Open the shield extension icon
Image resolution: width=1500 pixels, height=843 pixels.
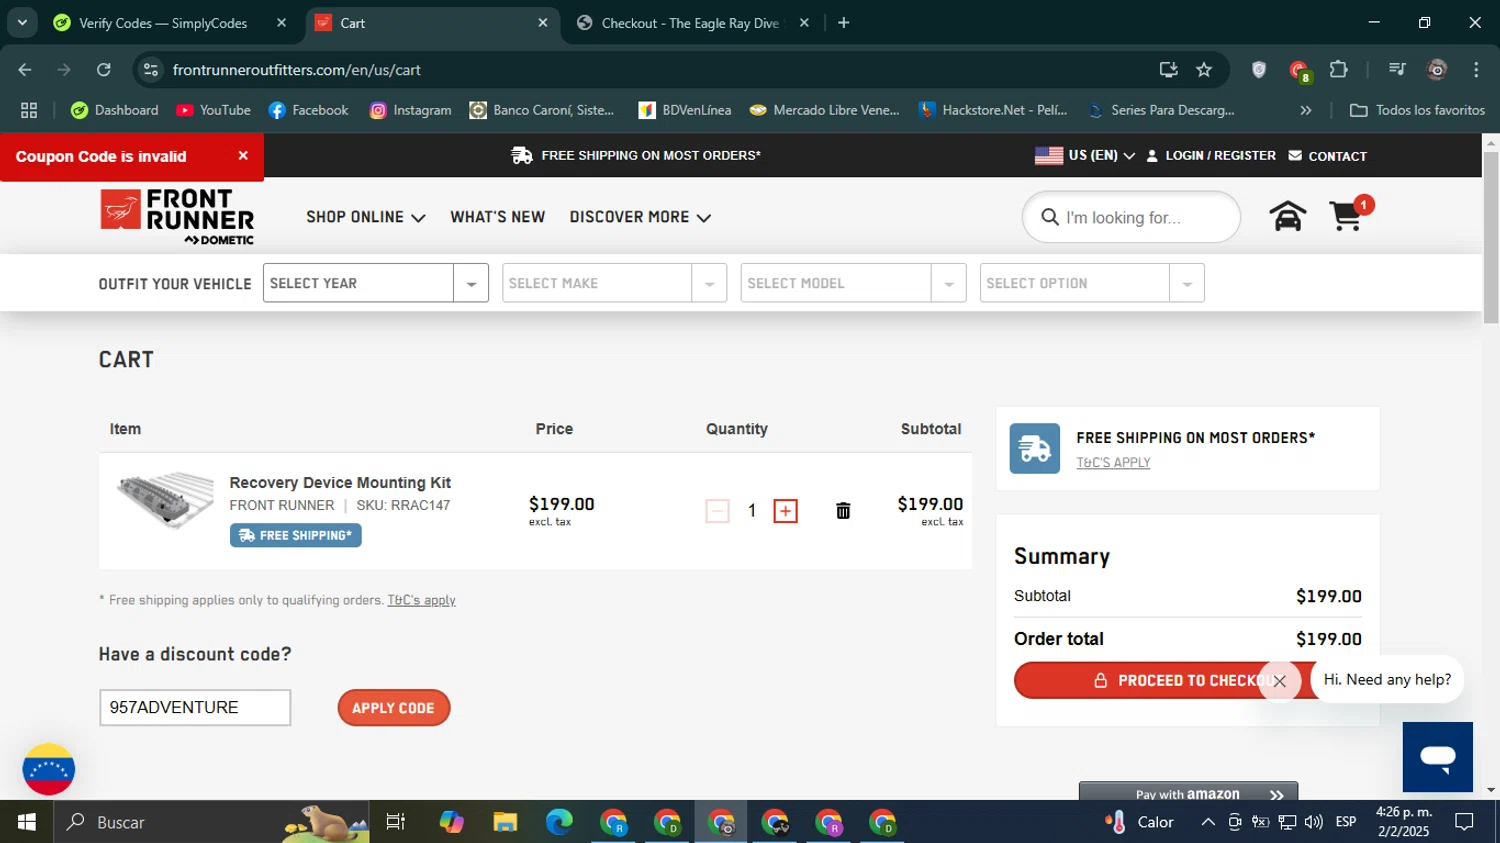point(1259,69)
